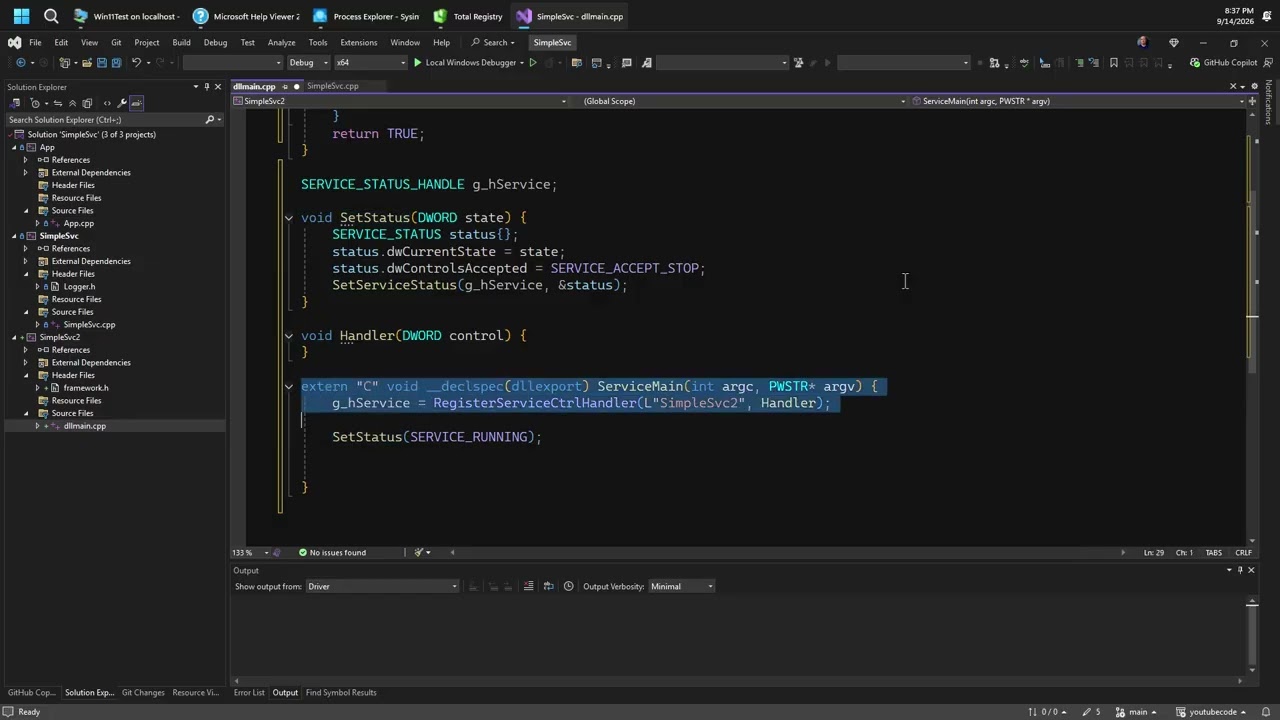Viewport: 1280px width, 720px height.
Task: Open the SimpleSvc2 project scope dropdown
Action: (400, 101)
